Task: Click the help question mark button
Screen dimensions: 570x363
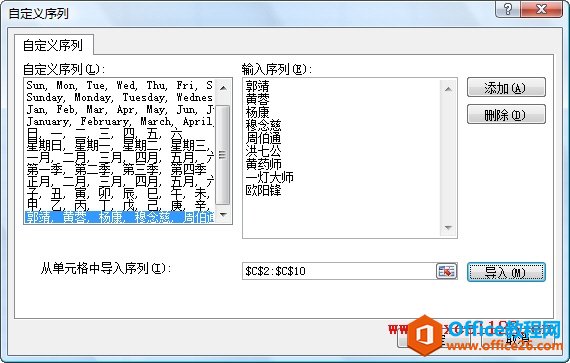Action: [x=508, y=9]
